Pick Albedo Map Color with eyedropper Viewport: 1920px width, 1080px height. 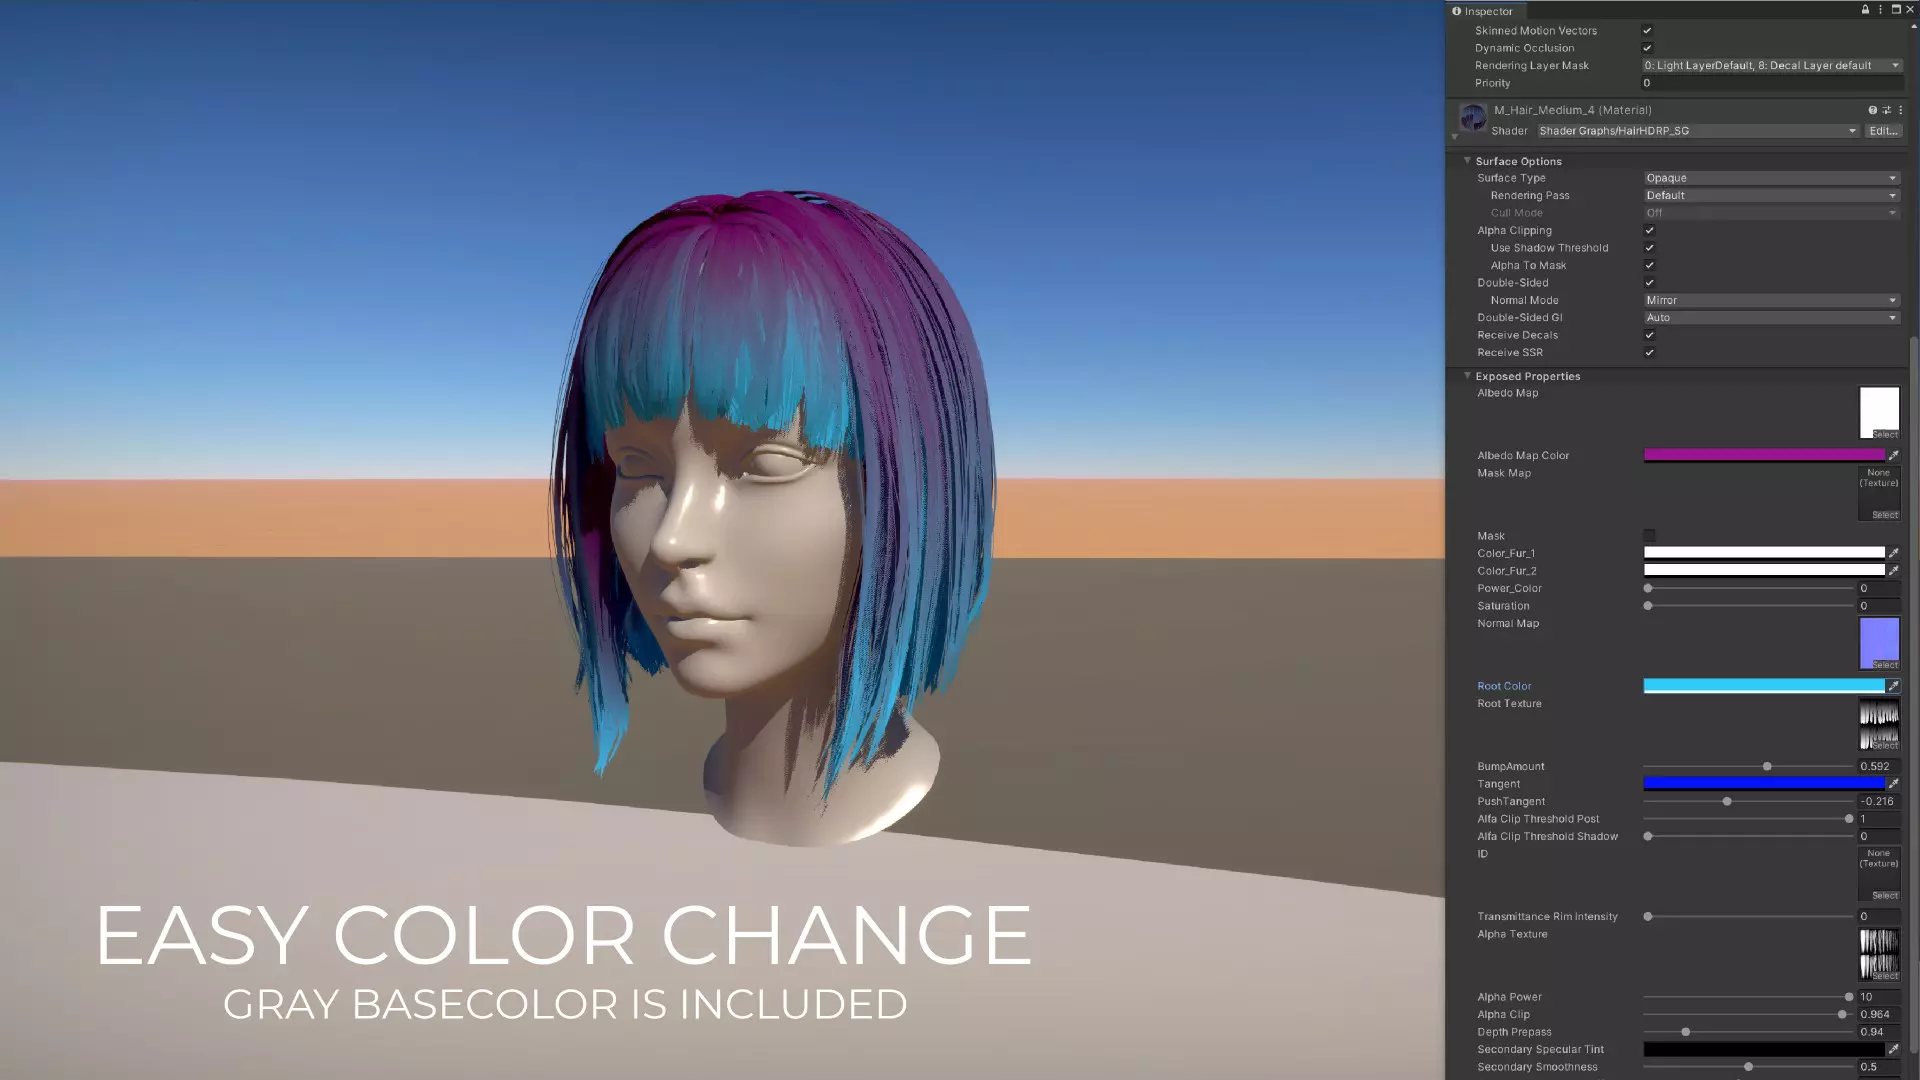(1893, 455)
